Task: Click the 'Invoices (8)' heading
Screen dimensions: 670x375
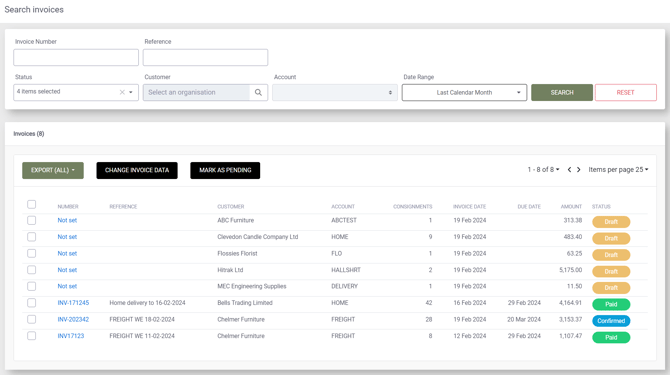Action: pos(29,134)
